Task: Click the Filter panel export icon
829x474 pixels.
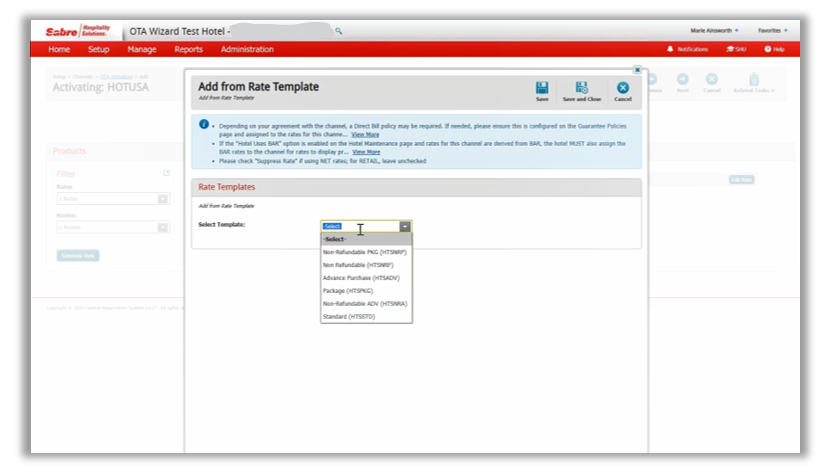Action: click(167, 173)
